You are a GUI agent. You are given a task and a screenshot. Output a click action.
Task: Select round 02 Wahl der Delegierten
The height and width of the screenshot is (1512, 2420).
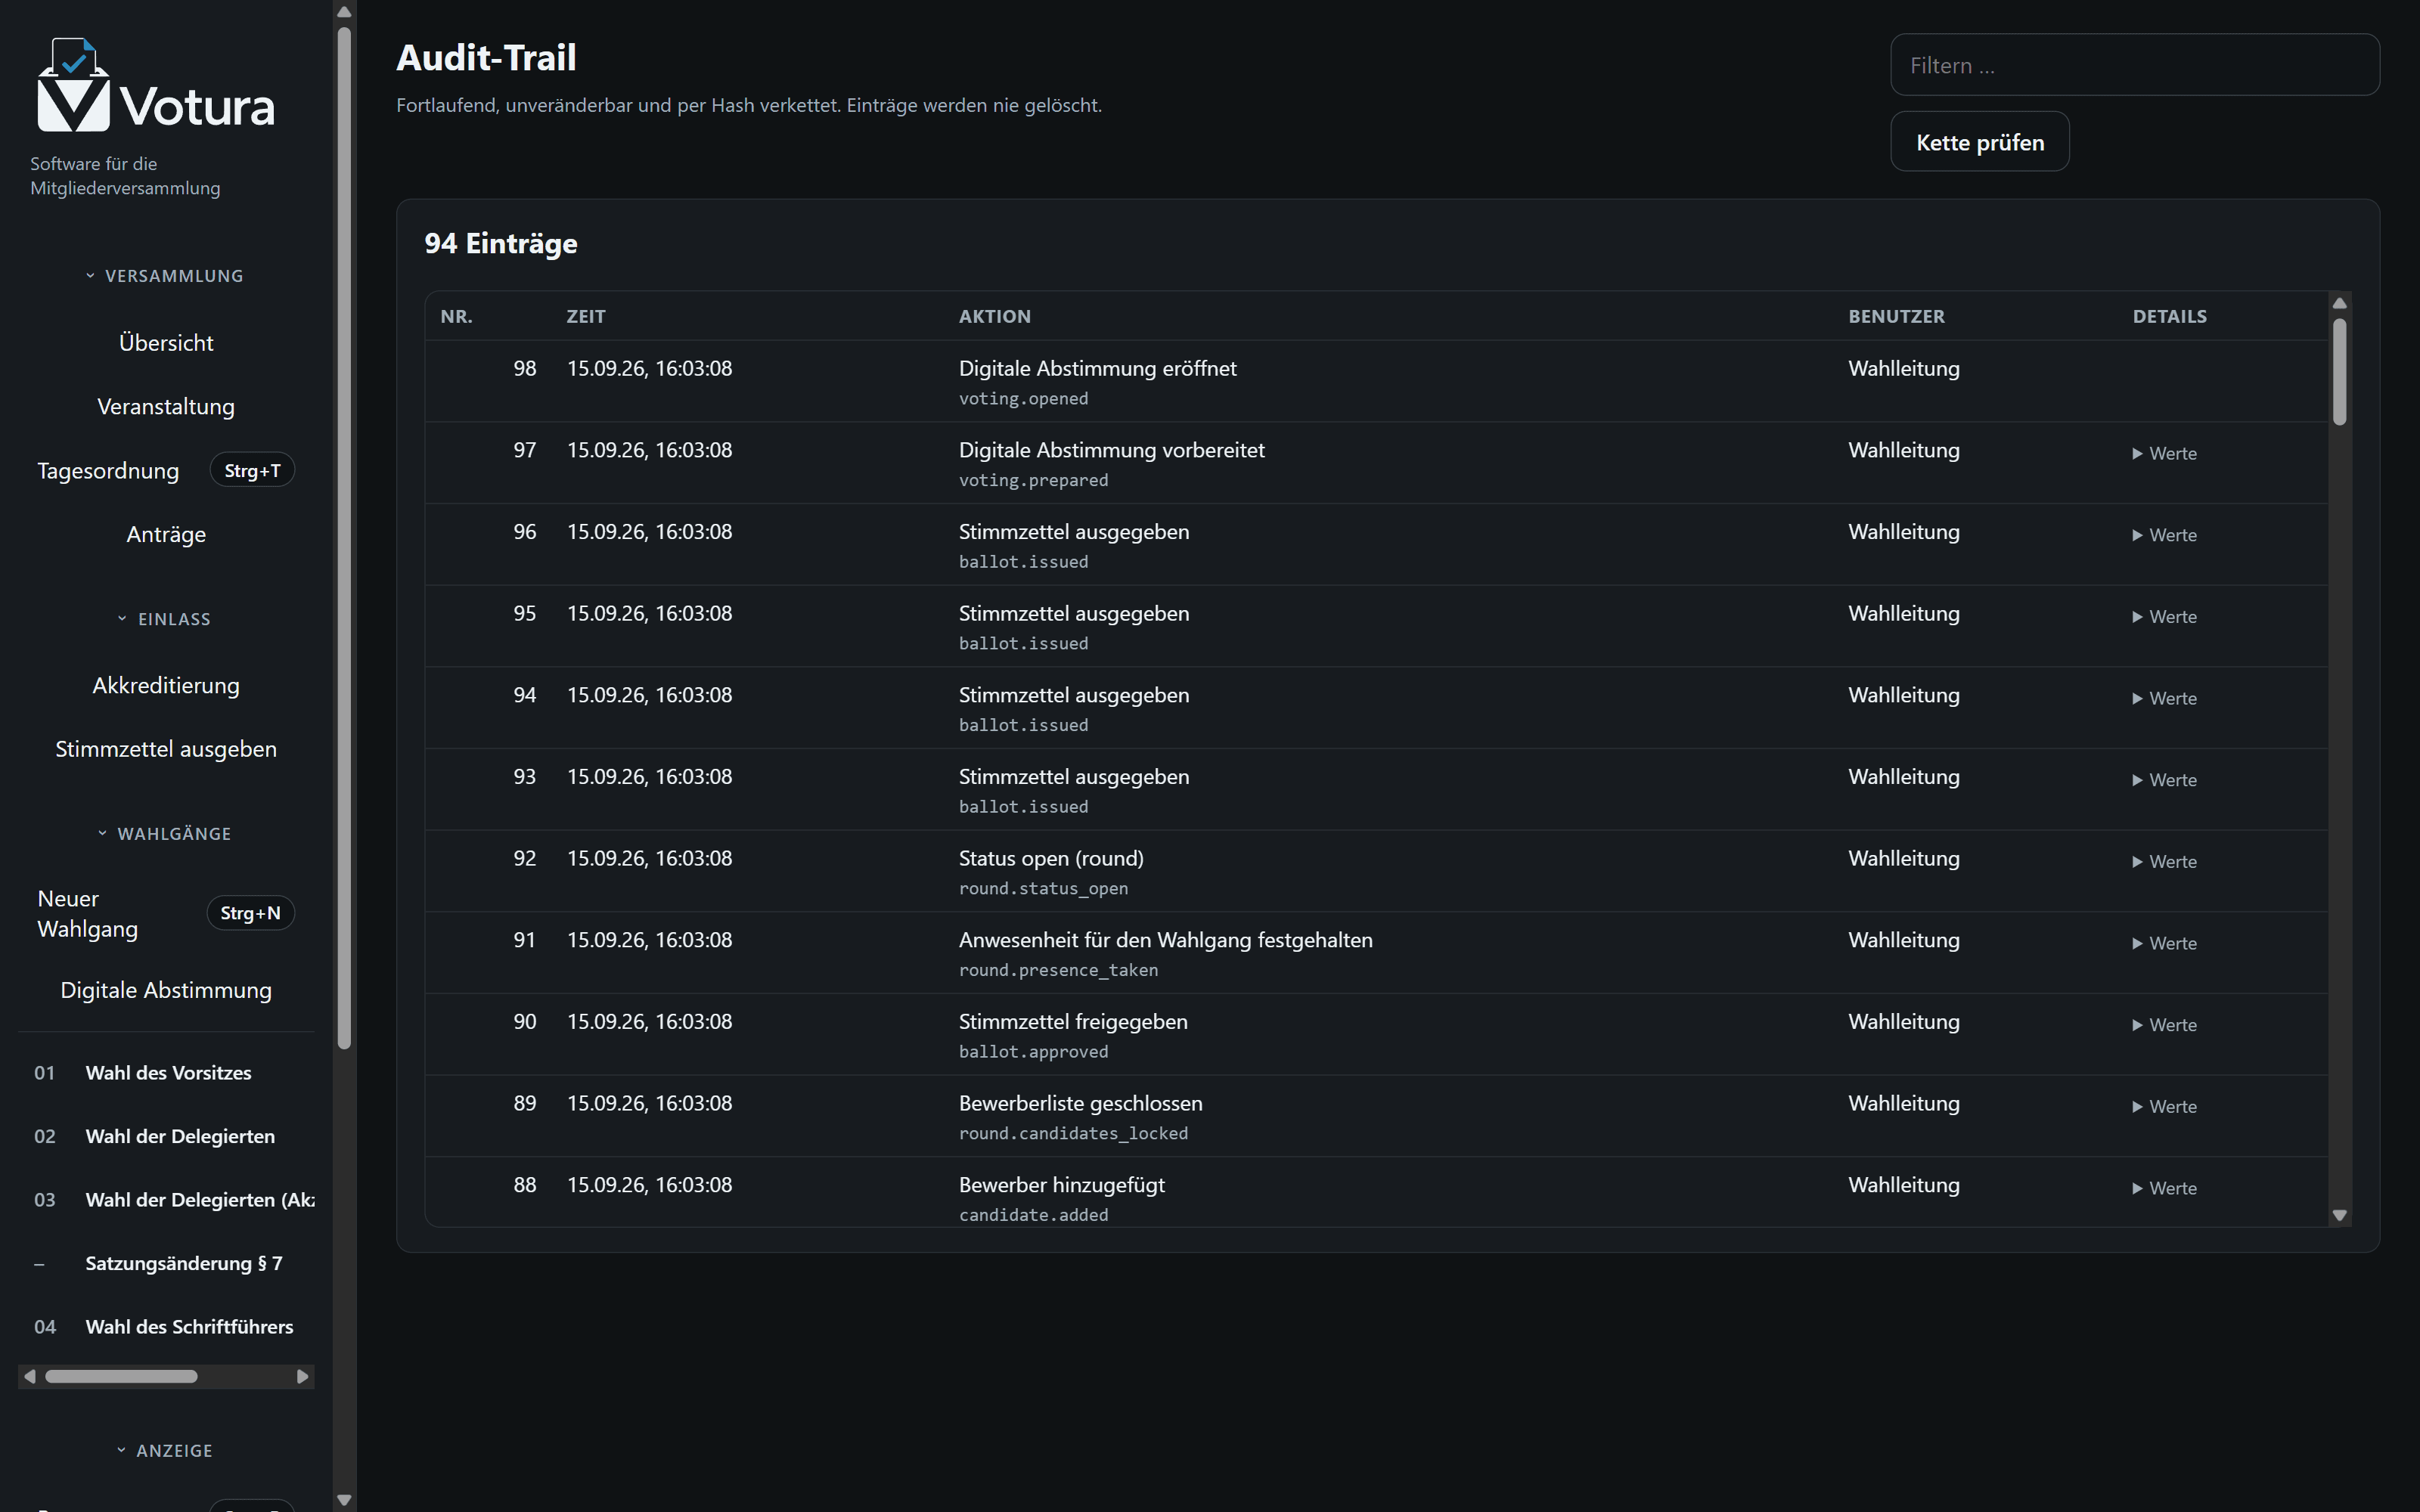click(166, 1137)
